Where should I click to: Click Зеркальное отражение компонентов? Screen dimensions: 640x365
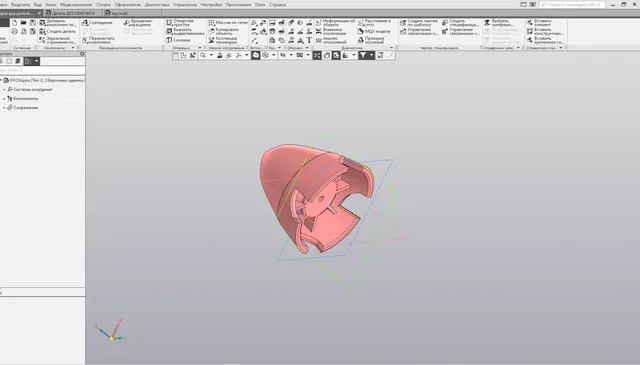tap(58, 40)
